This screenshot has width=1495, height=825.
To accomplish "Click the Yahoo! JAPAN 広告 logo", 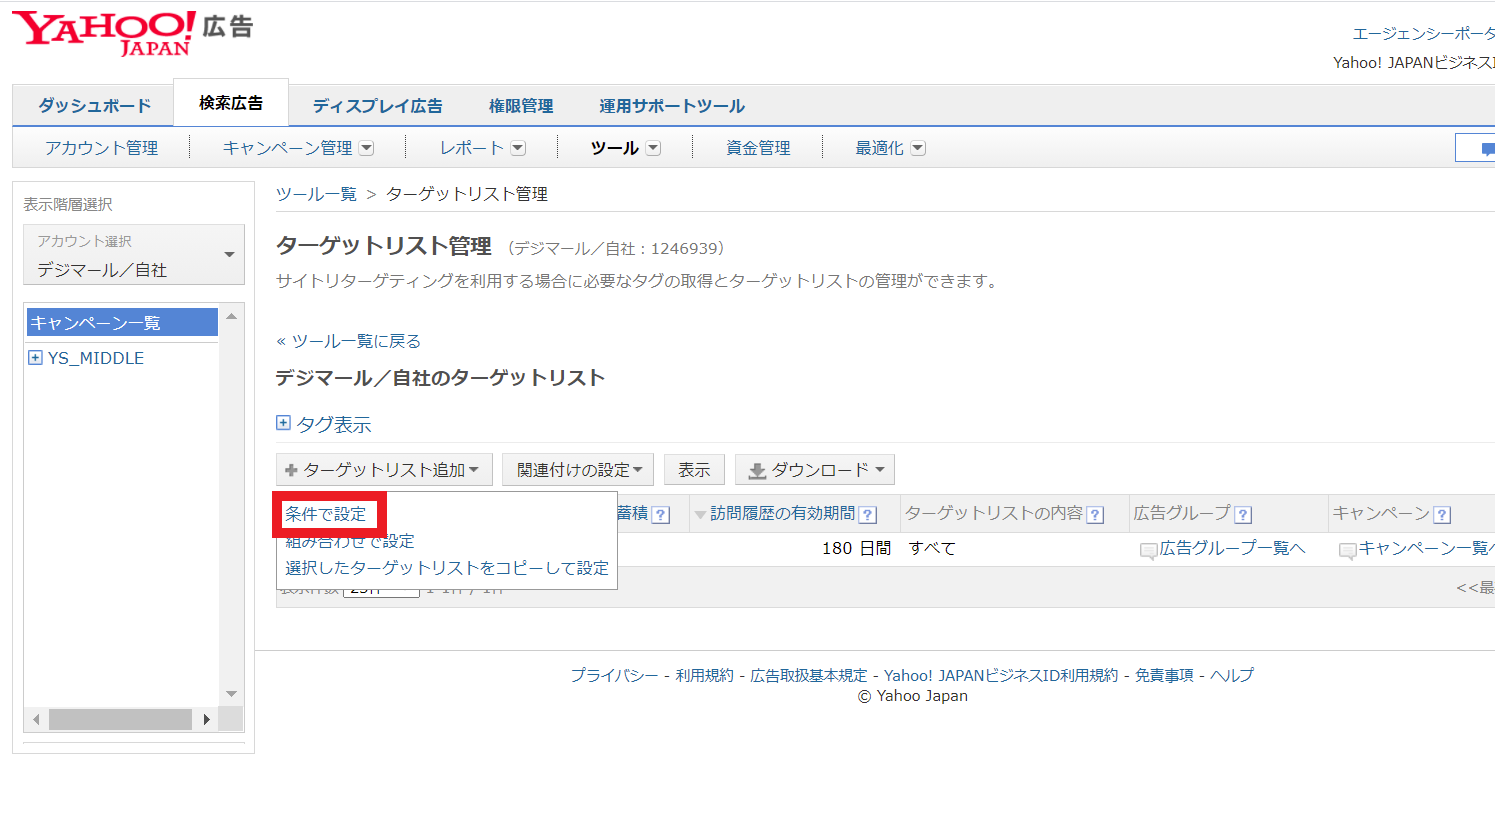I will pos(132,33).
